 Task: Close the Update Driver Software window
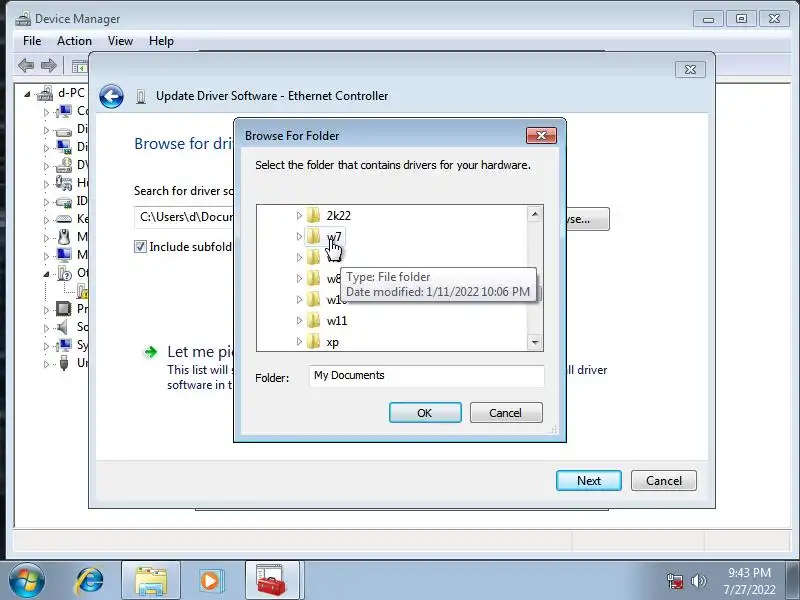point(690,69)
